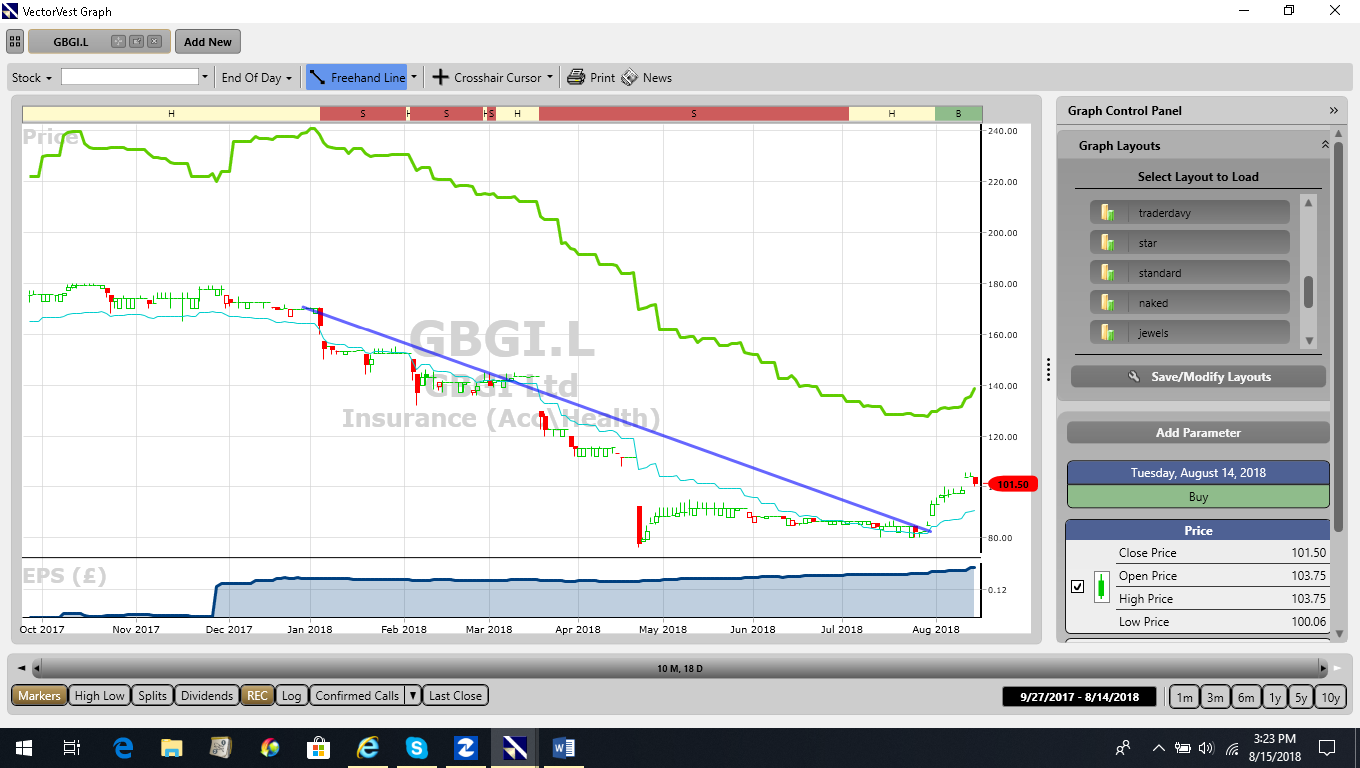The image size is (1360, 768).
Task: Click the Print icon
Action: [576, 77]
